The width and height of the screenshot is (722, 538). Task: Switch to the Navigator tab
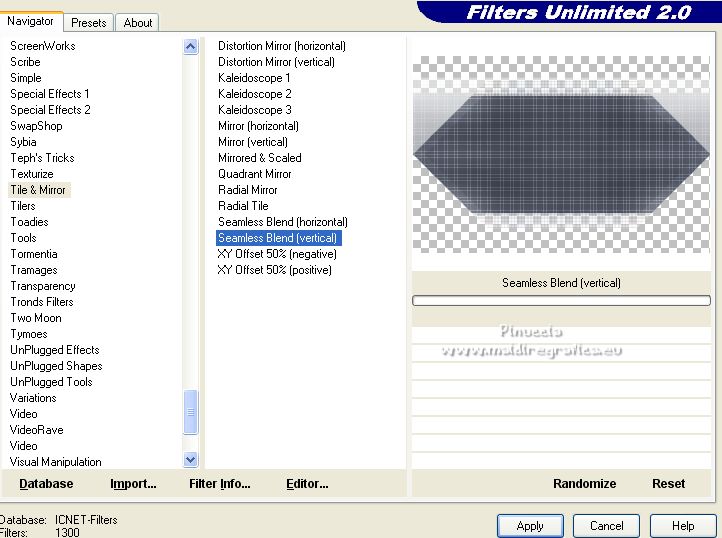click(x=30, y=21)
